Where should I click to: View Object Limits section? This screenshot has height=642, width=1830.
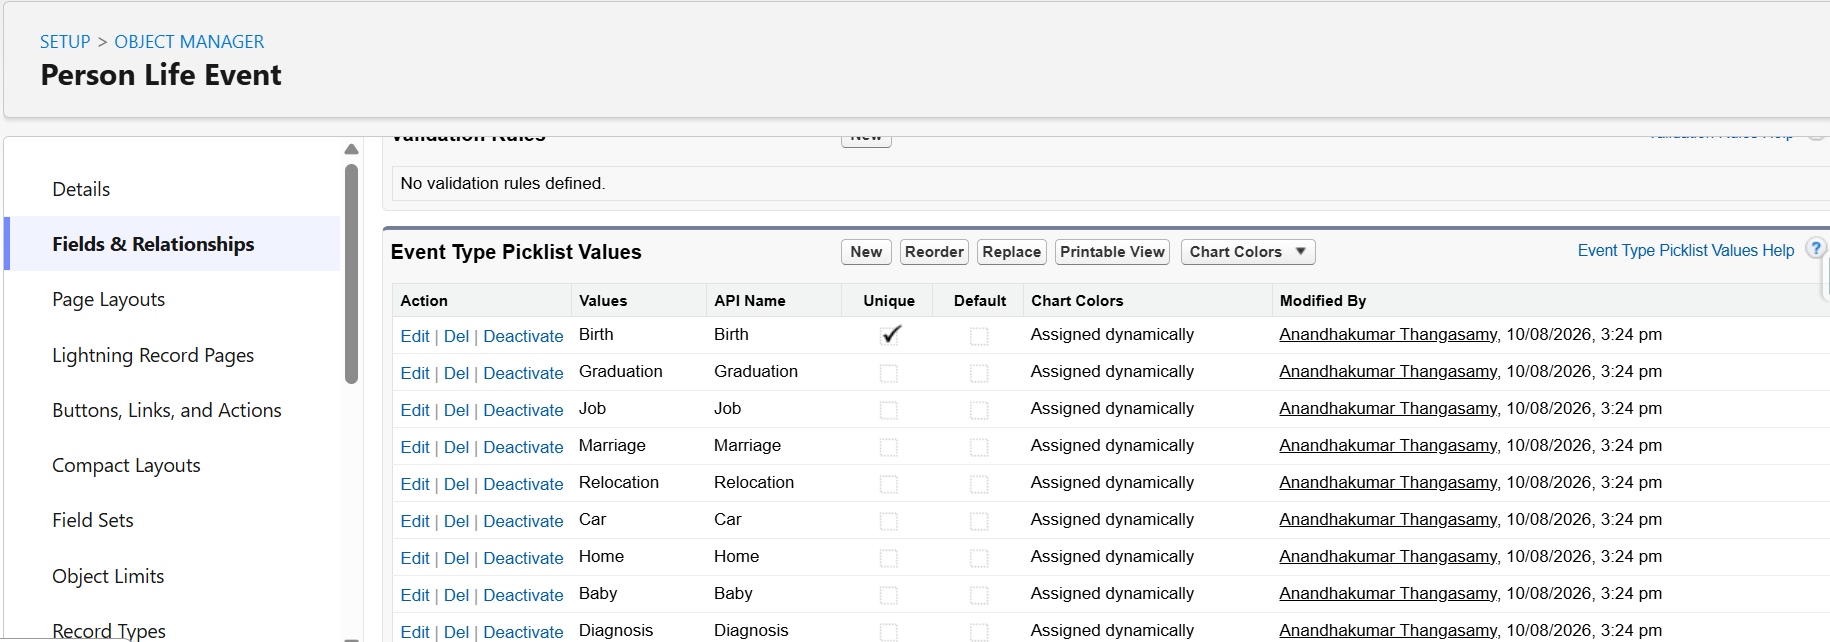[x=108, y=576]
